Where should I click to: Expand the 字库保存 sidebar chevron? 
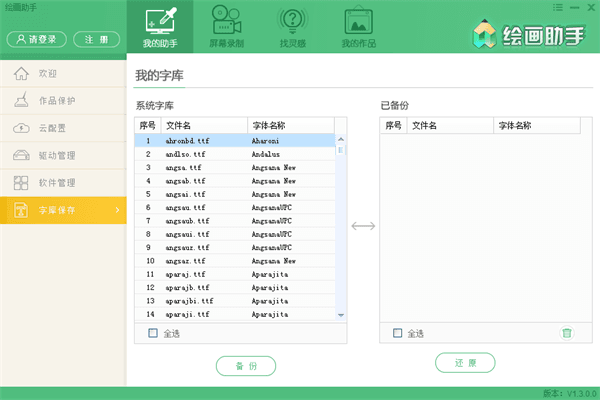pos(118,210)
